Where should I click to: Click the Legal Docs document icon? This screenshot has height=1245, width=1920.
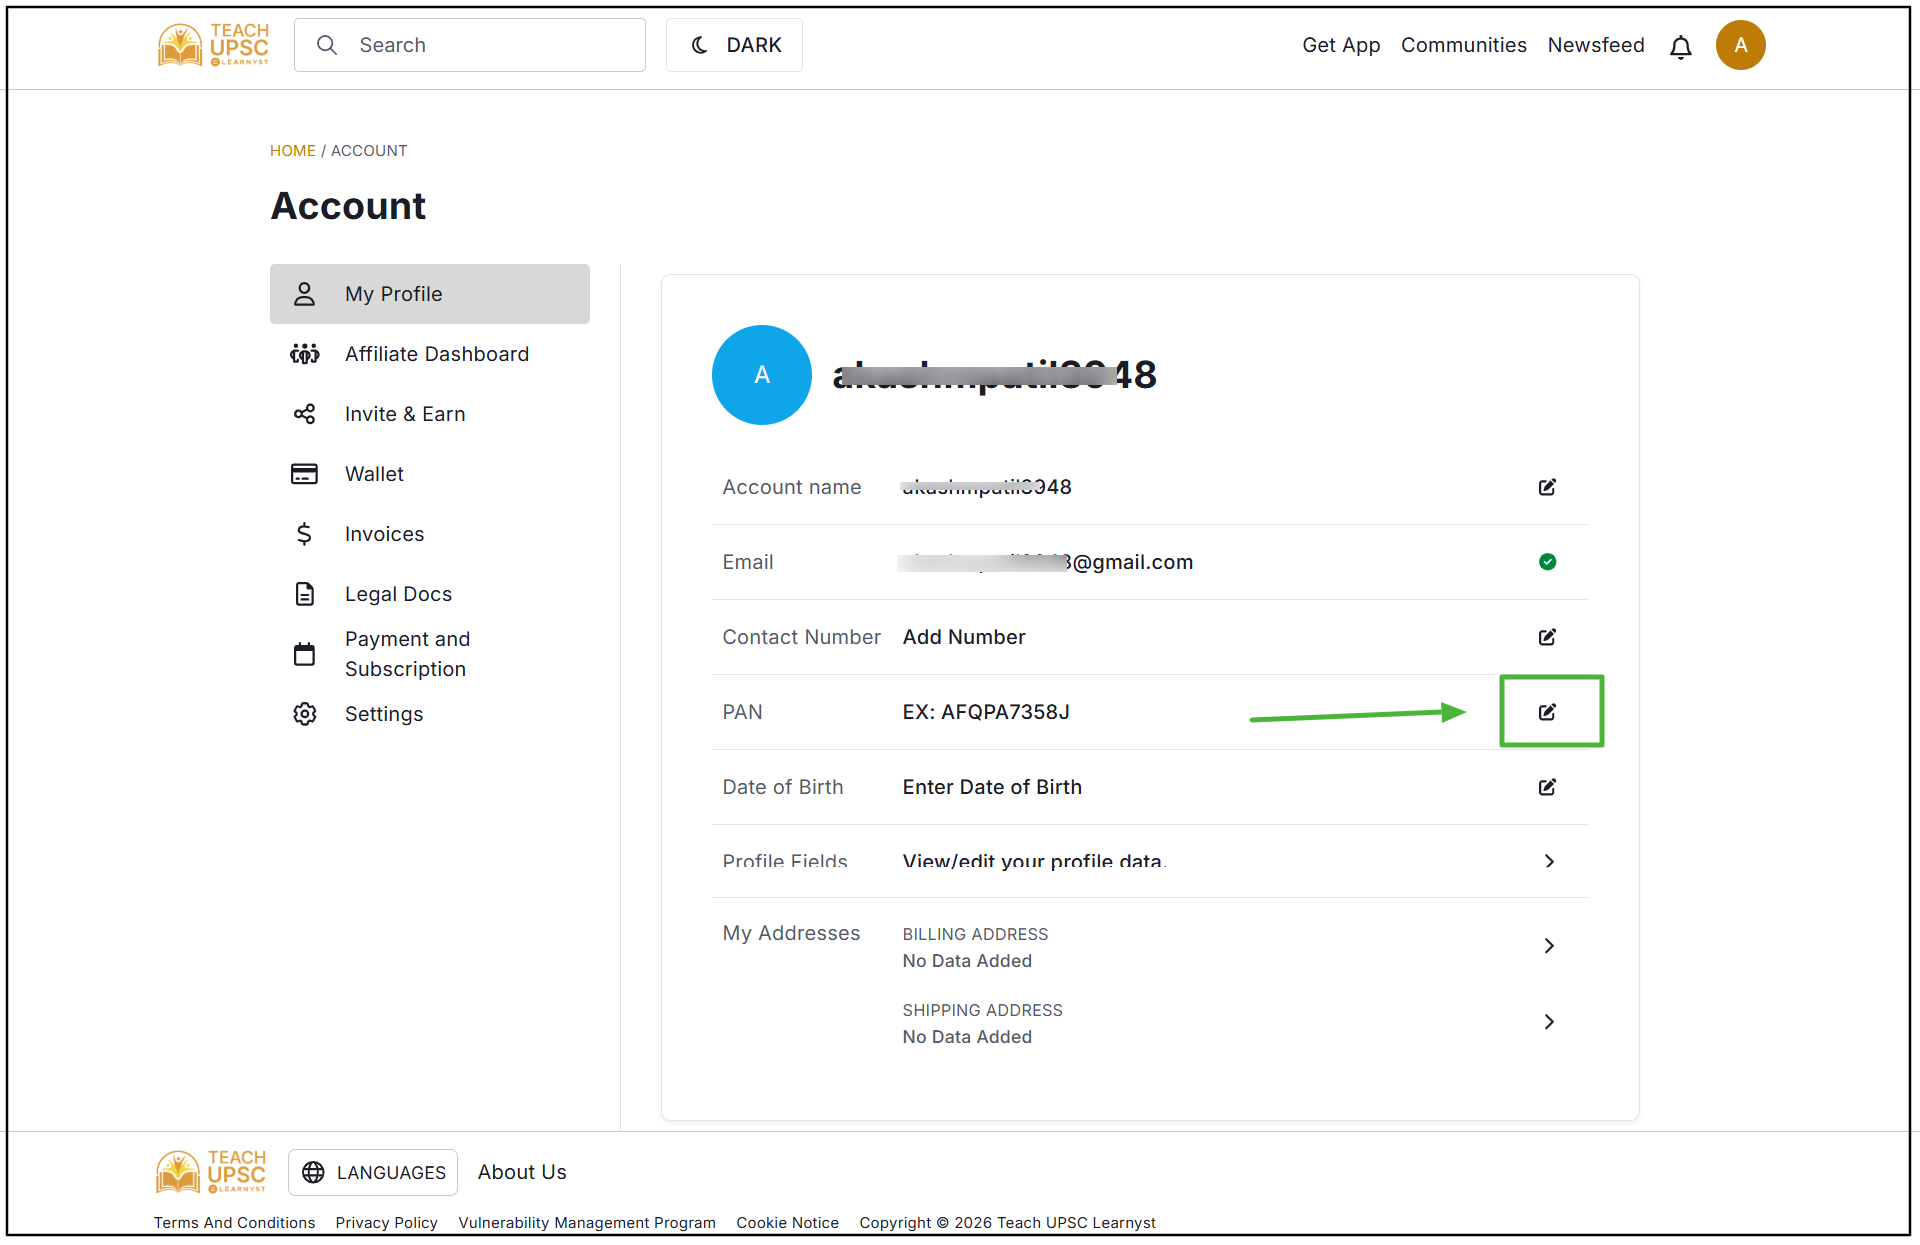click(x=304, y=594)
